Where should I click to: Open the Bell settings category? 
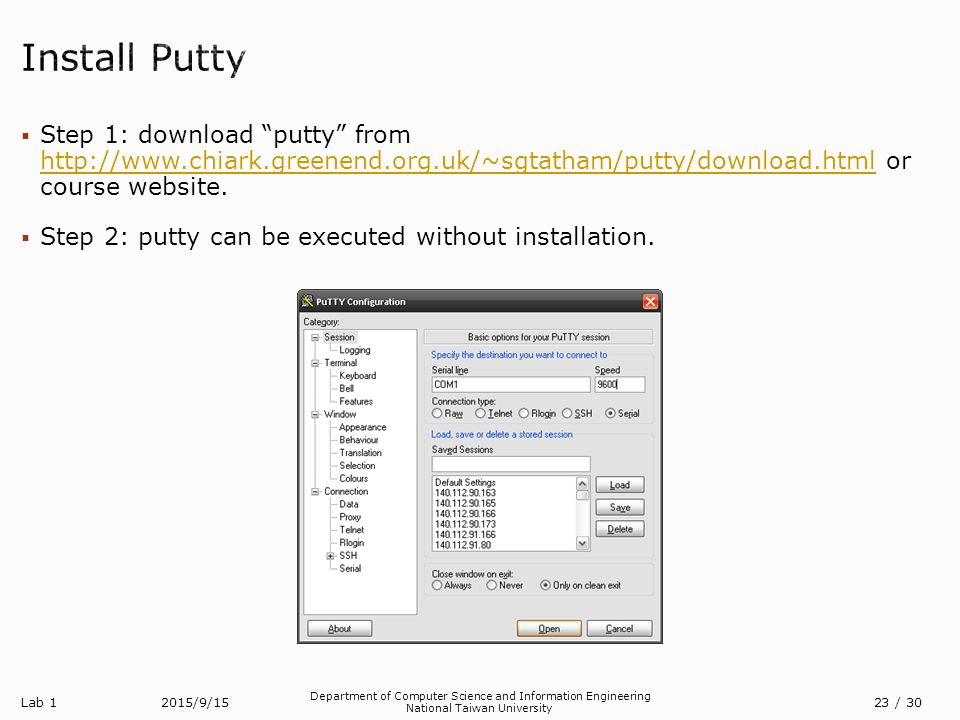tap(347, 389)
